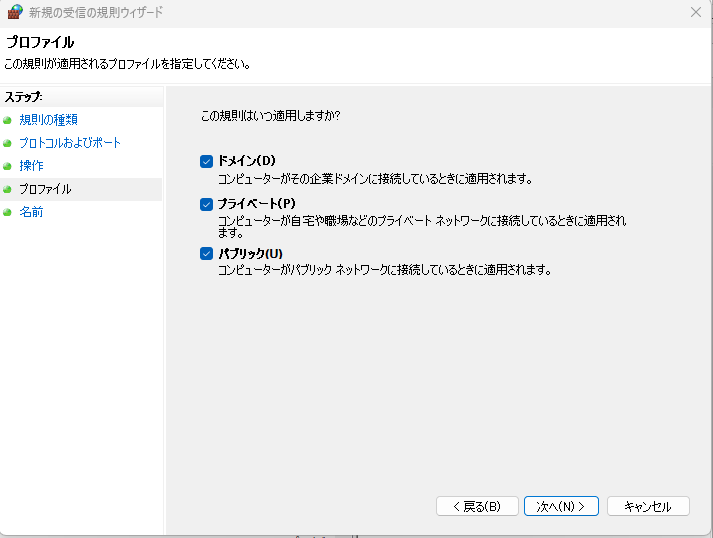Go to the 規則の種類 step

point(48,120)
